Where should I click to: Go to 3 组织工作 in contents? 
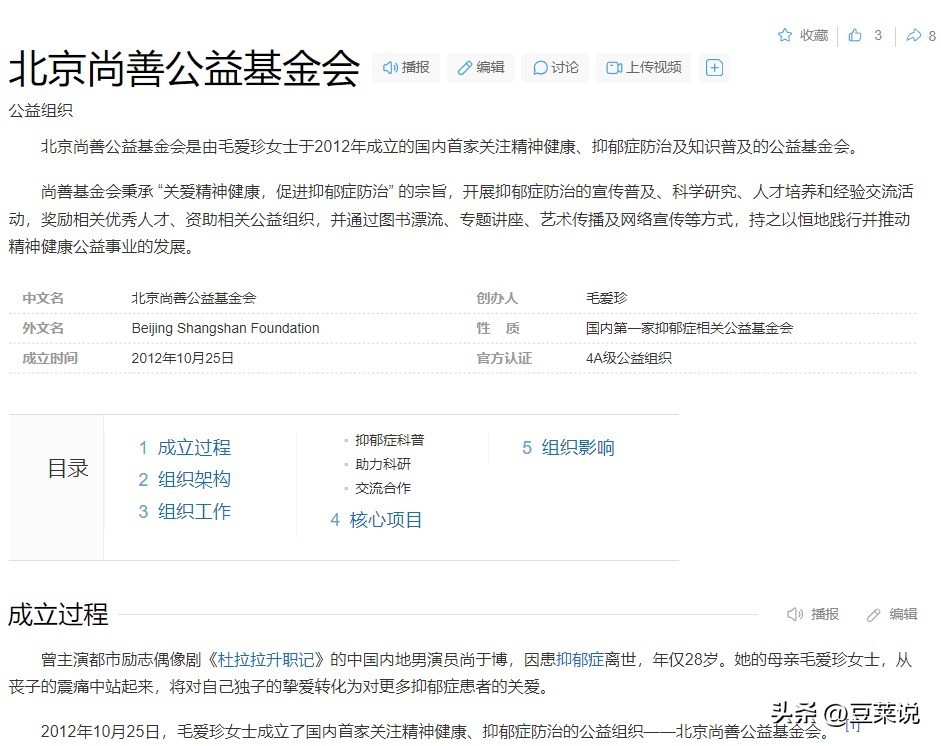(185, 512)
